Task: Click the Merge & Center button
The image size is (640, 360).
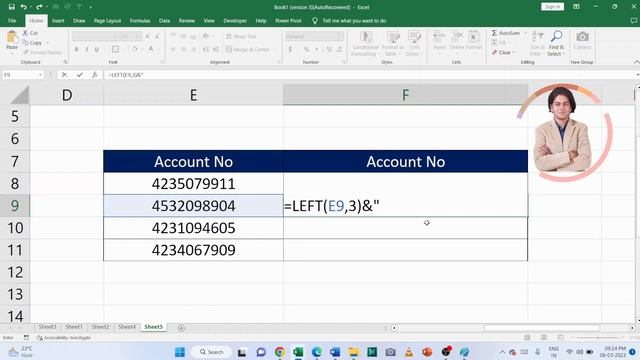Action: [247, 49]
